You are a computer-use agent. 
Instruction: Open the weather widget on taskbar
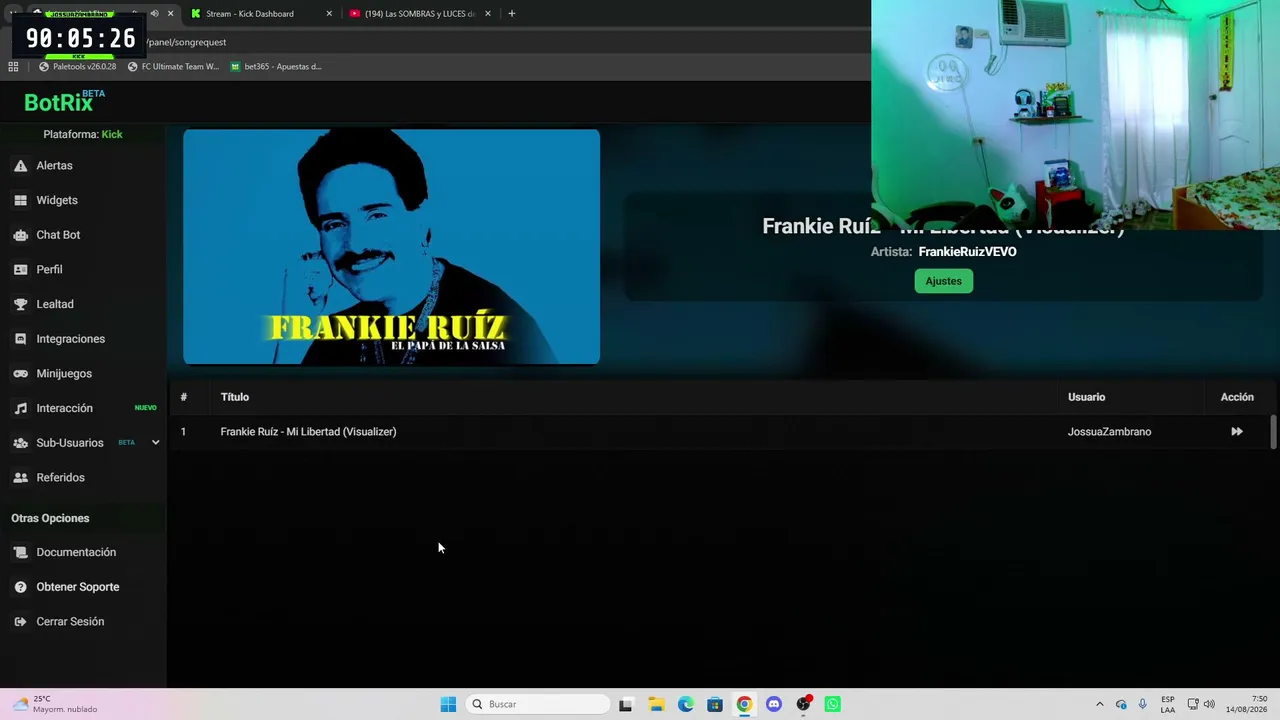55,705
